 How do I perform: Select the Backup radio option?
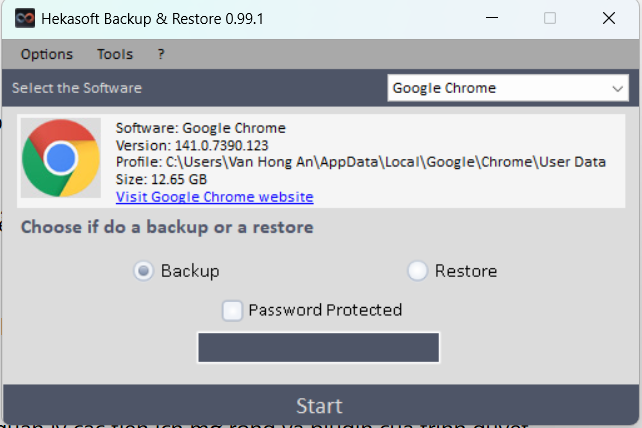tap(144, 271)
